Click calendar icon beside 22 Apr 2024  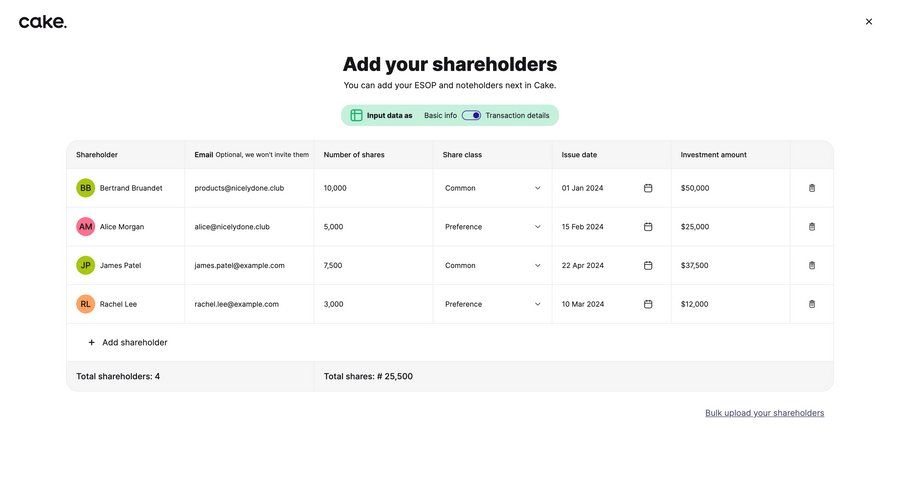tap(648, 266)
